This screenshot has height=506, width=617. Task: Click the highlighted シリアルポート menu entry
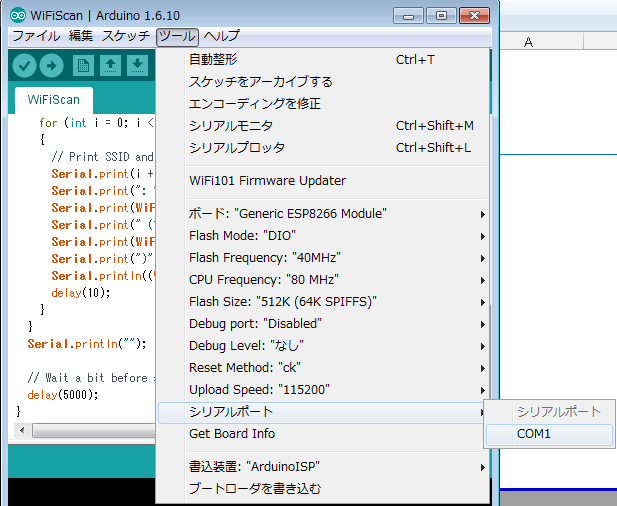click(323, 412)
